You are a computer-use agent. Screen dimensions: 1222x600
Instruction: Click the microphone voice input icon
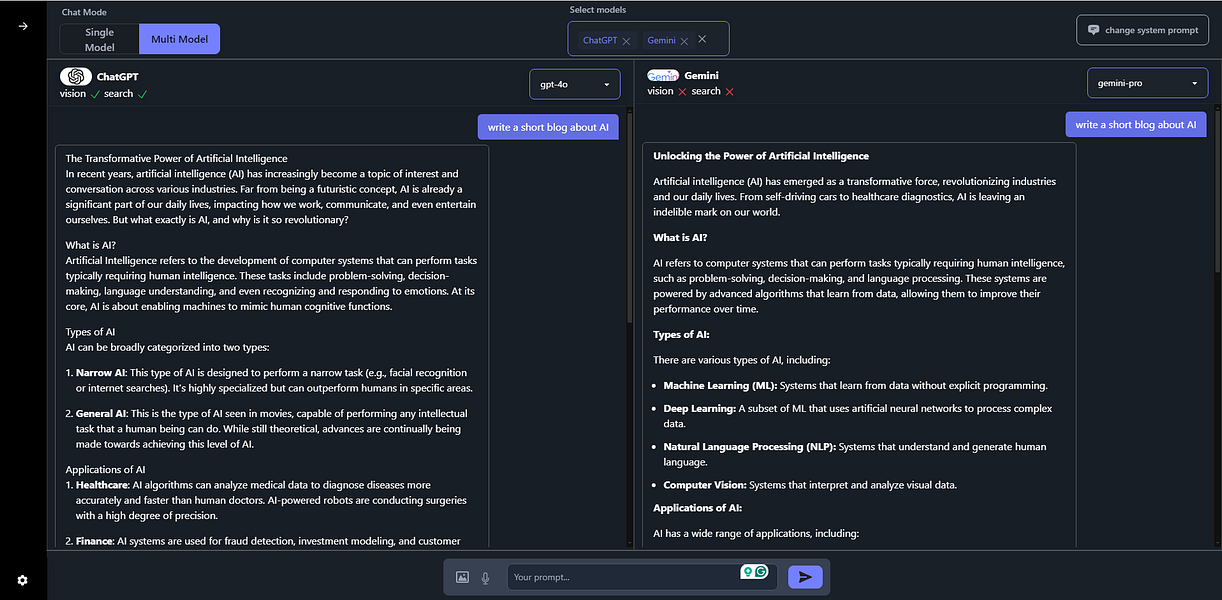[486, 577]
